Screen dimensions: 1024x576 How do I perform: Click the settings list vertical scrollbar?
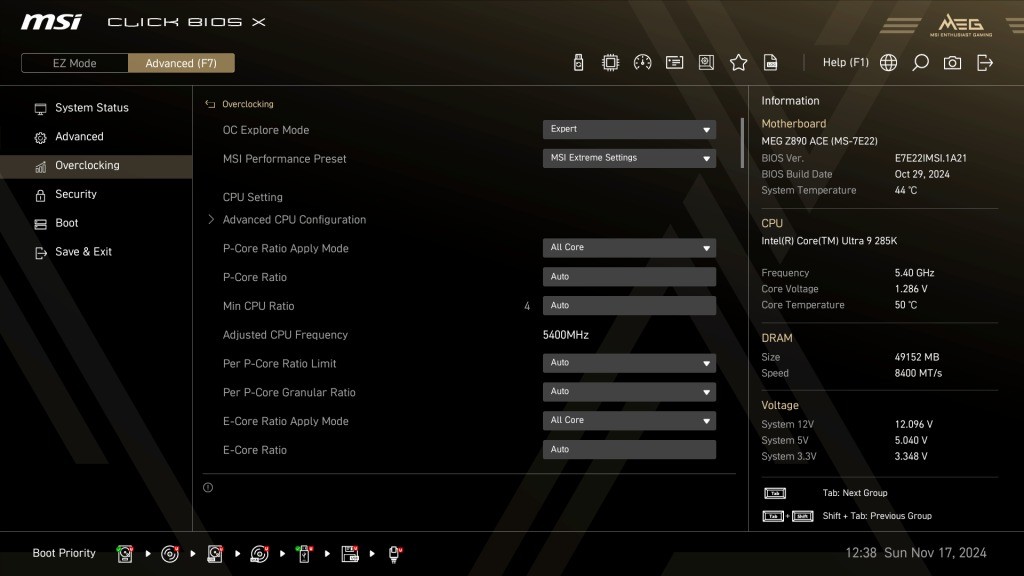(742, 143)
